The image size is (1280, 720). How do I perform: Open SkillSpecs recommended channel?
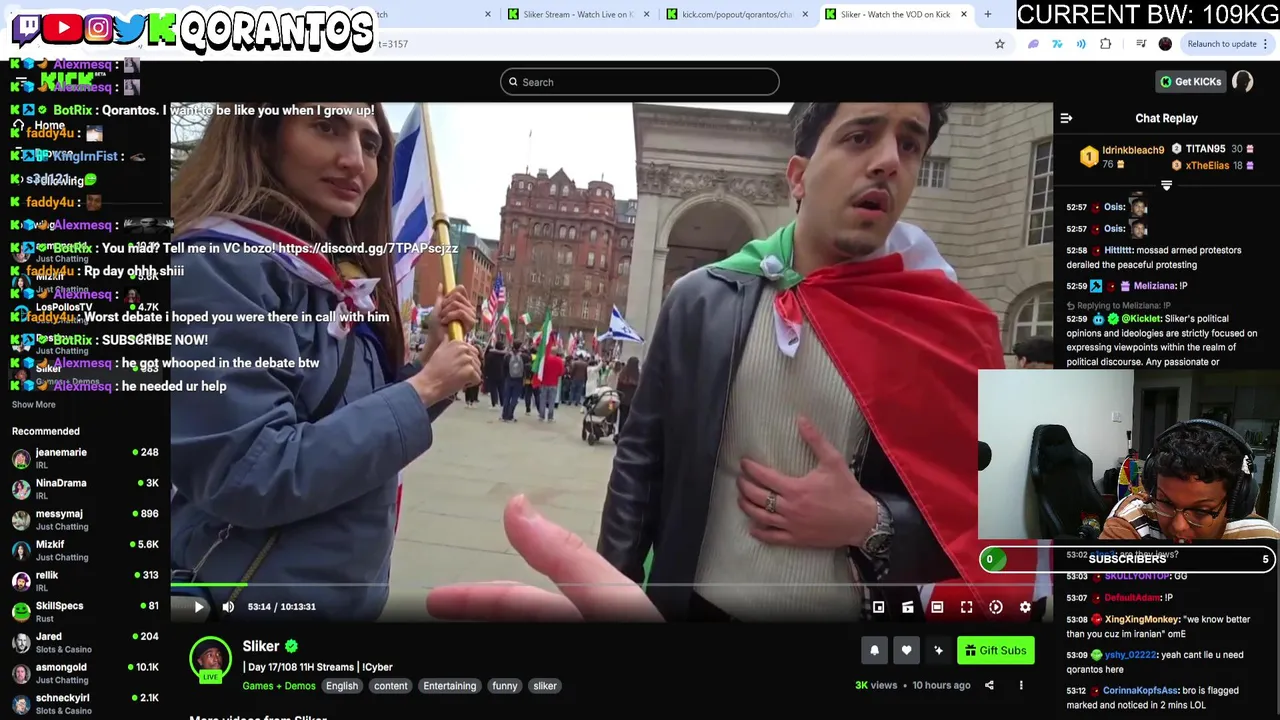tap(85, 611)
